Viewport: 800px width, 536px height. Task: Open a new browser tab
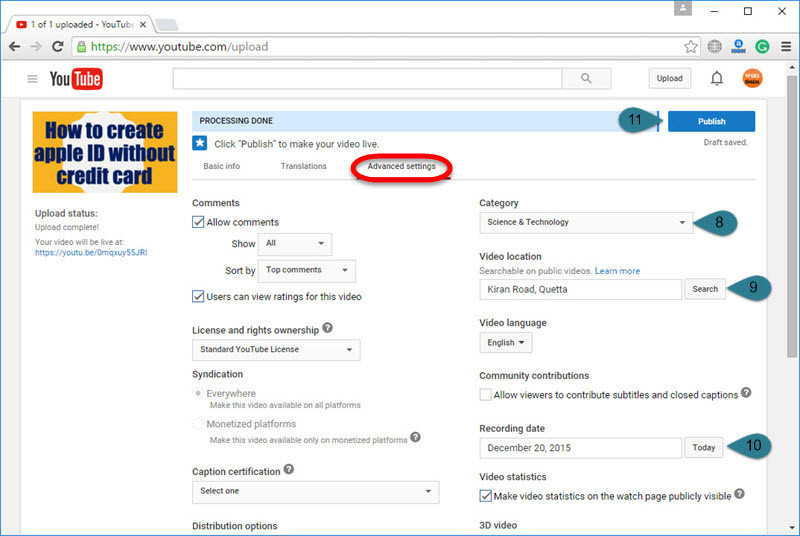[x=166, y=24]
